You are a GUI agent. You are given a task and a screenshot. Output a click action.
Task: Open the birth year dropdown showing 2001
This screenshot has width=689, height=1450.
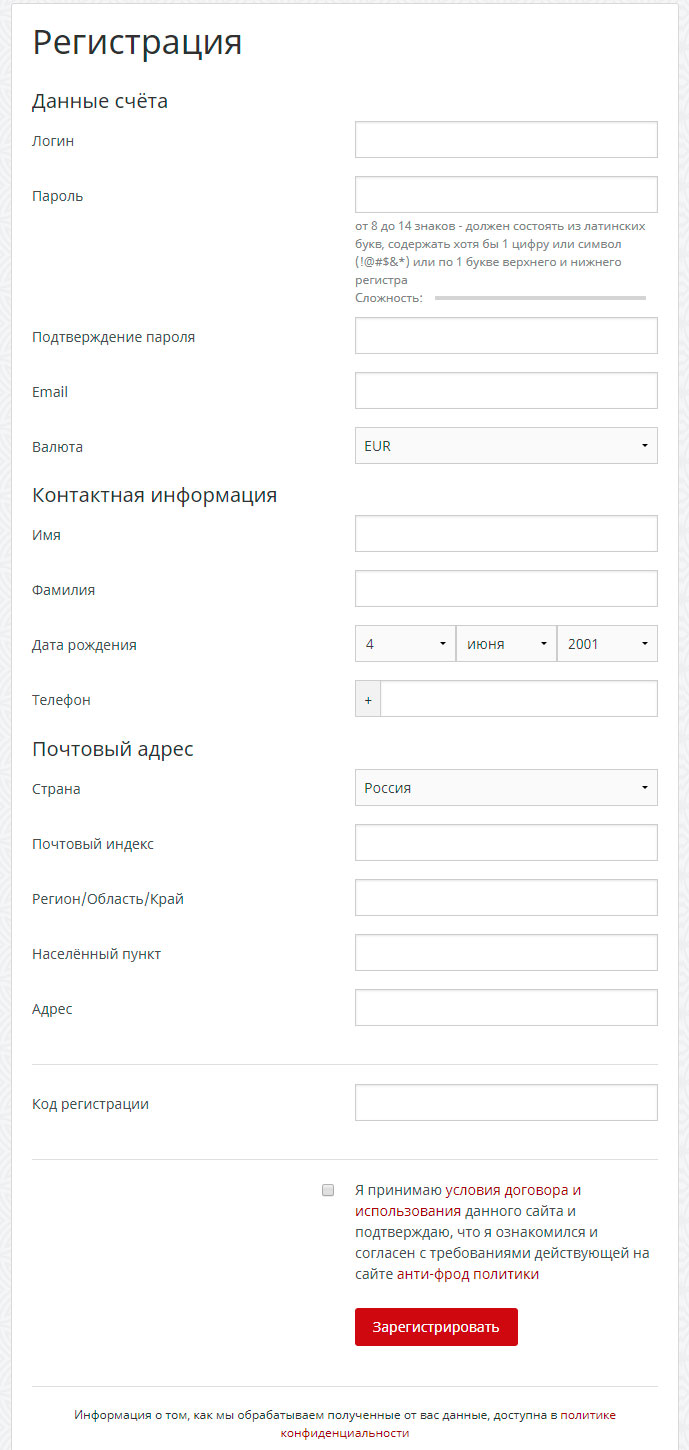point(607,644)
